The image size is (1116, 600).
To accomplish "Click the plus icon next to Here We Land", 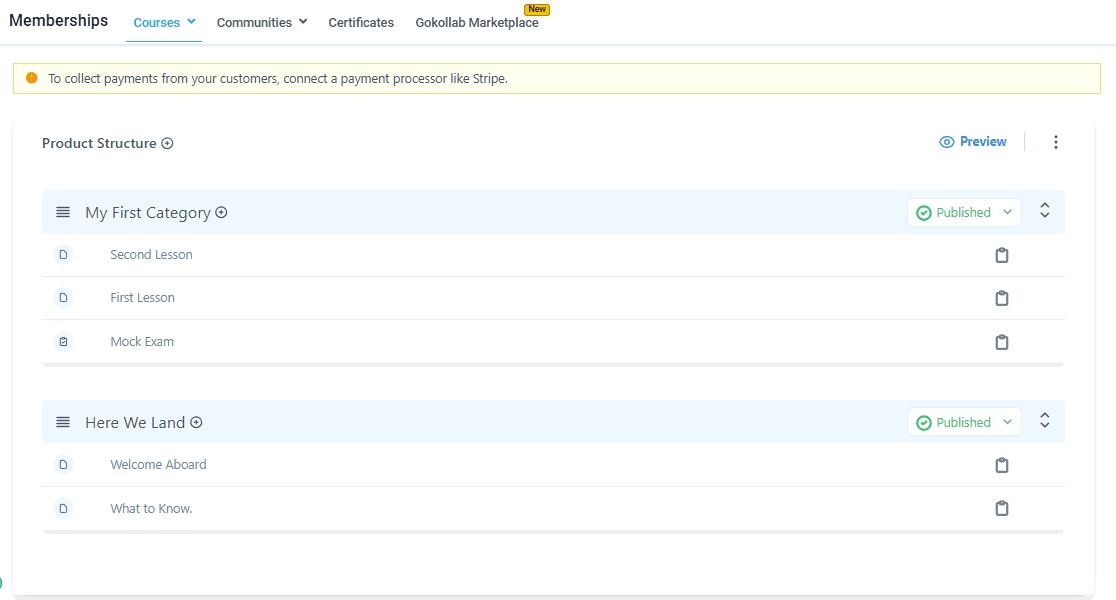I will [196, 422].
